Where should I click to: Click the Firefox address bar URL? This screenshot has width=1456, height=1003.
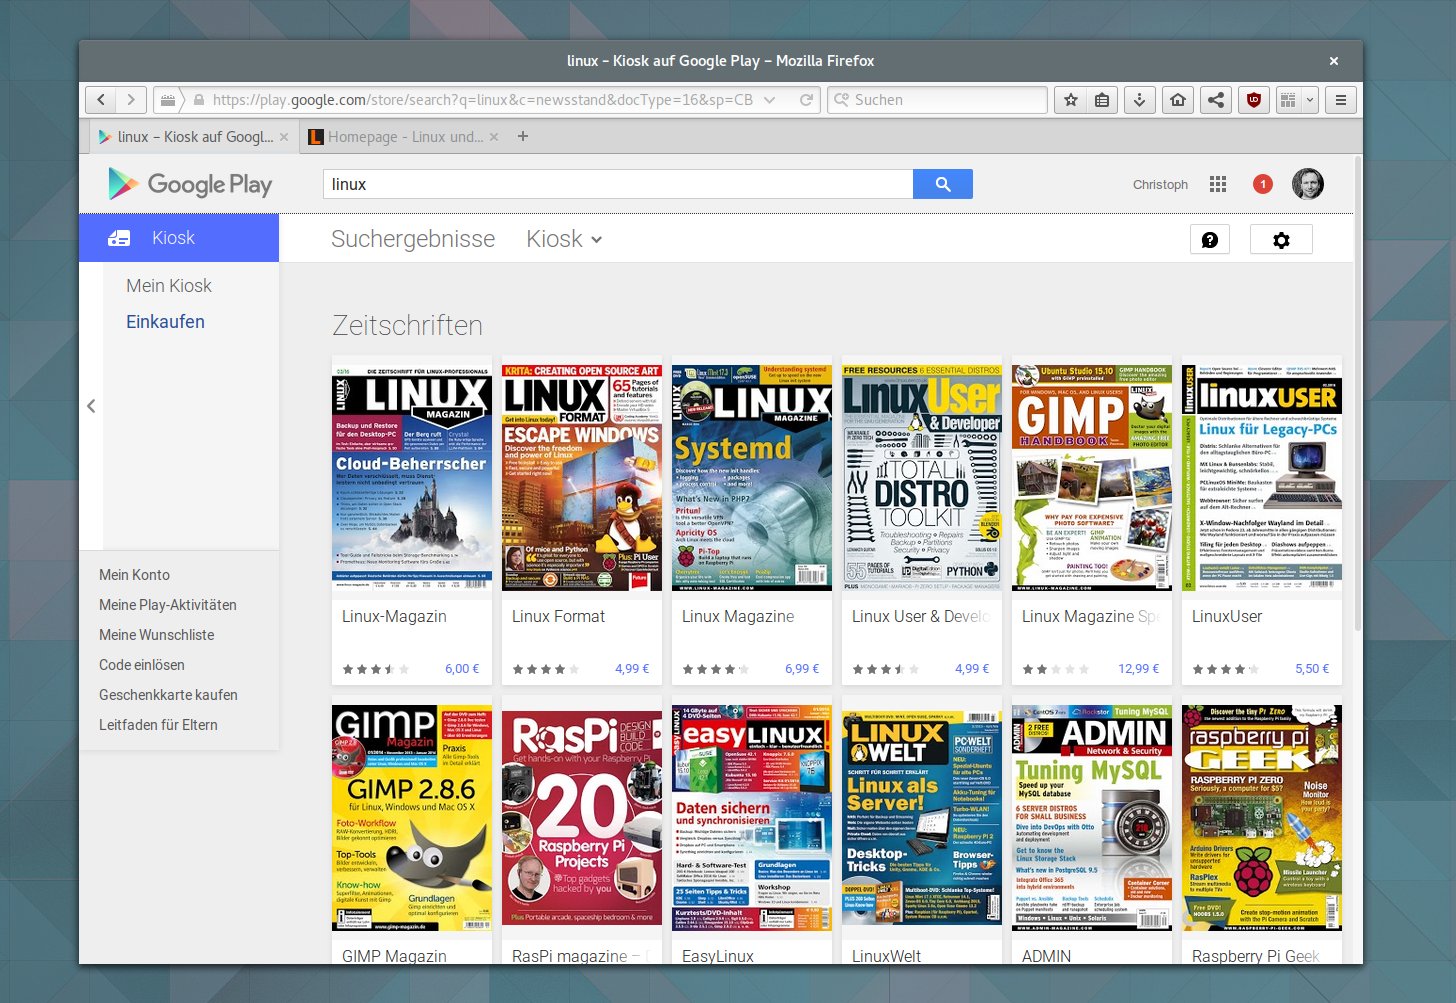[482, 100]
